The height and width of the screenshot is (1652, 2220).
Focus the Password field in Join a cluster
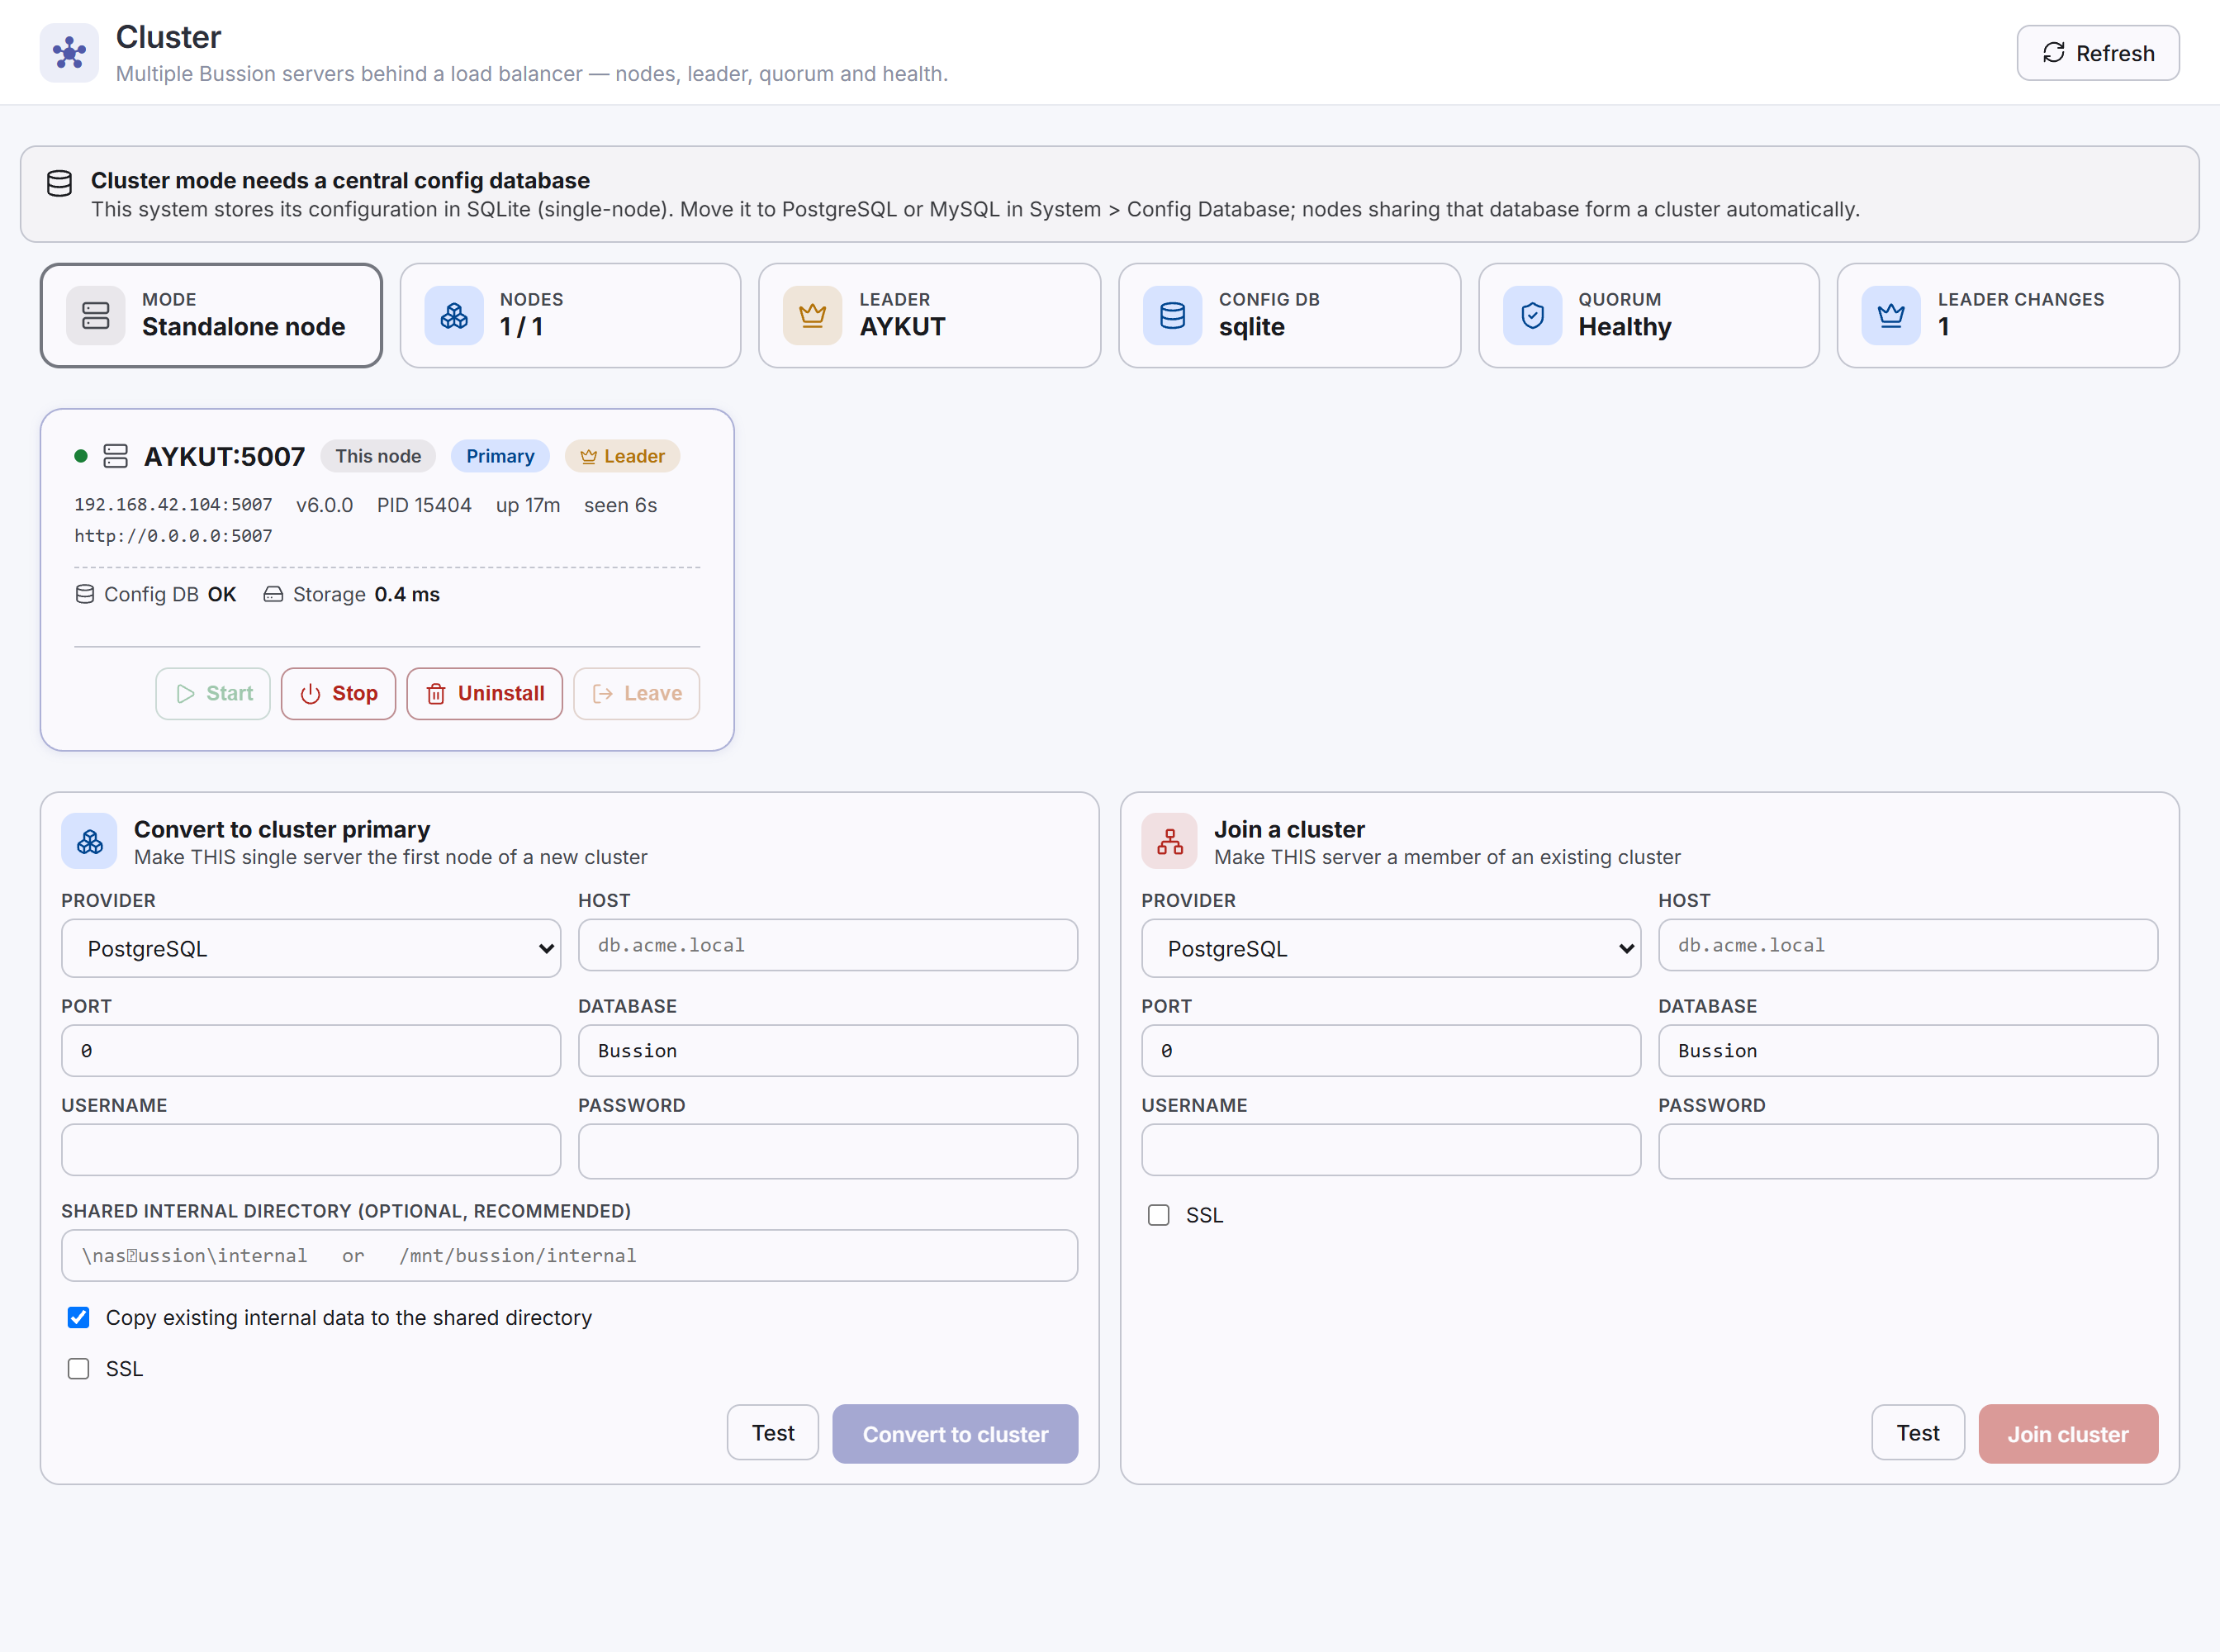tap(1908, 1151)
